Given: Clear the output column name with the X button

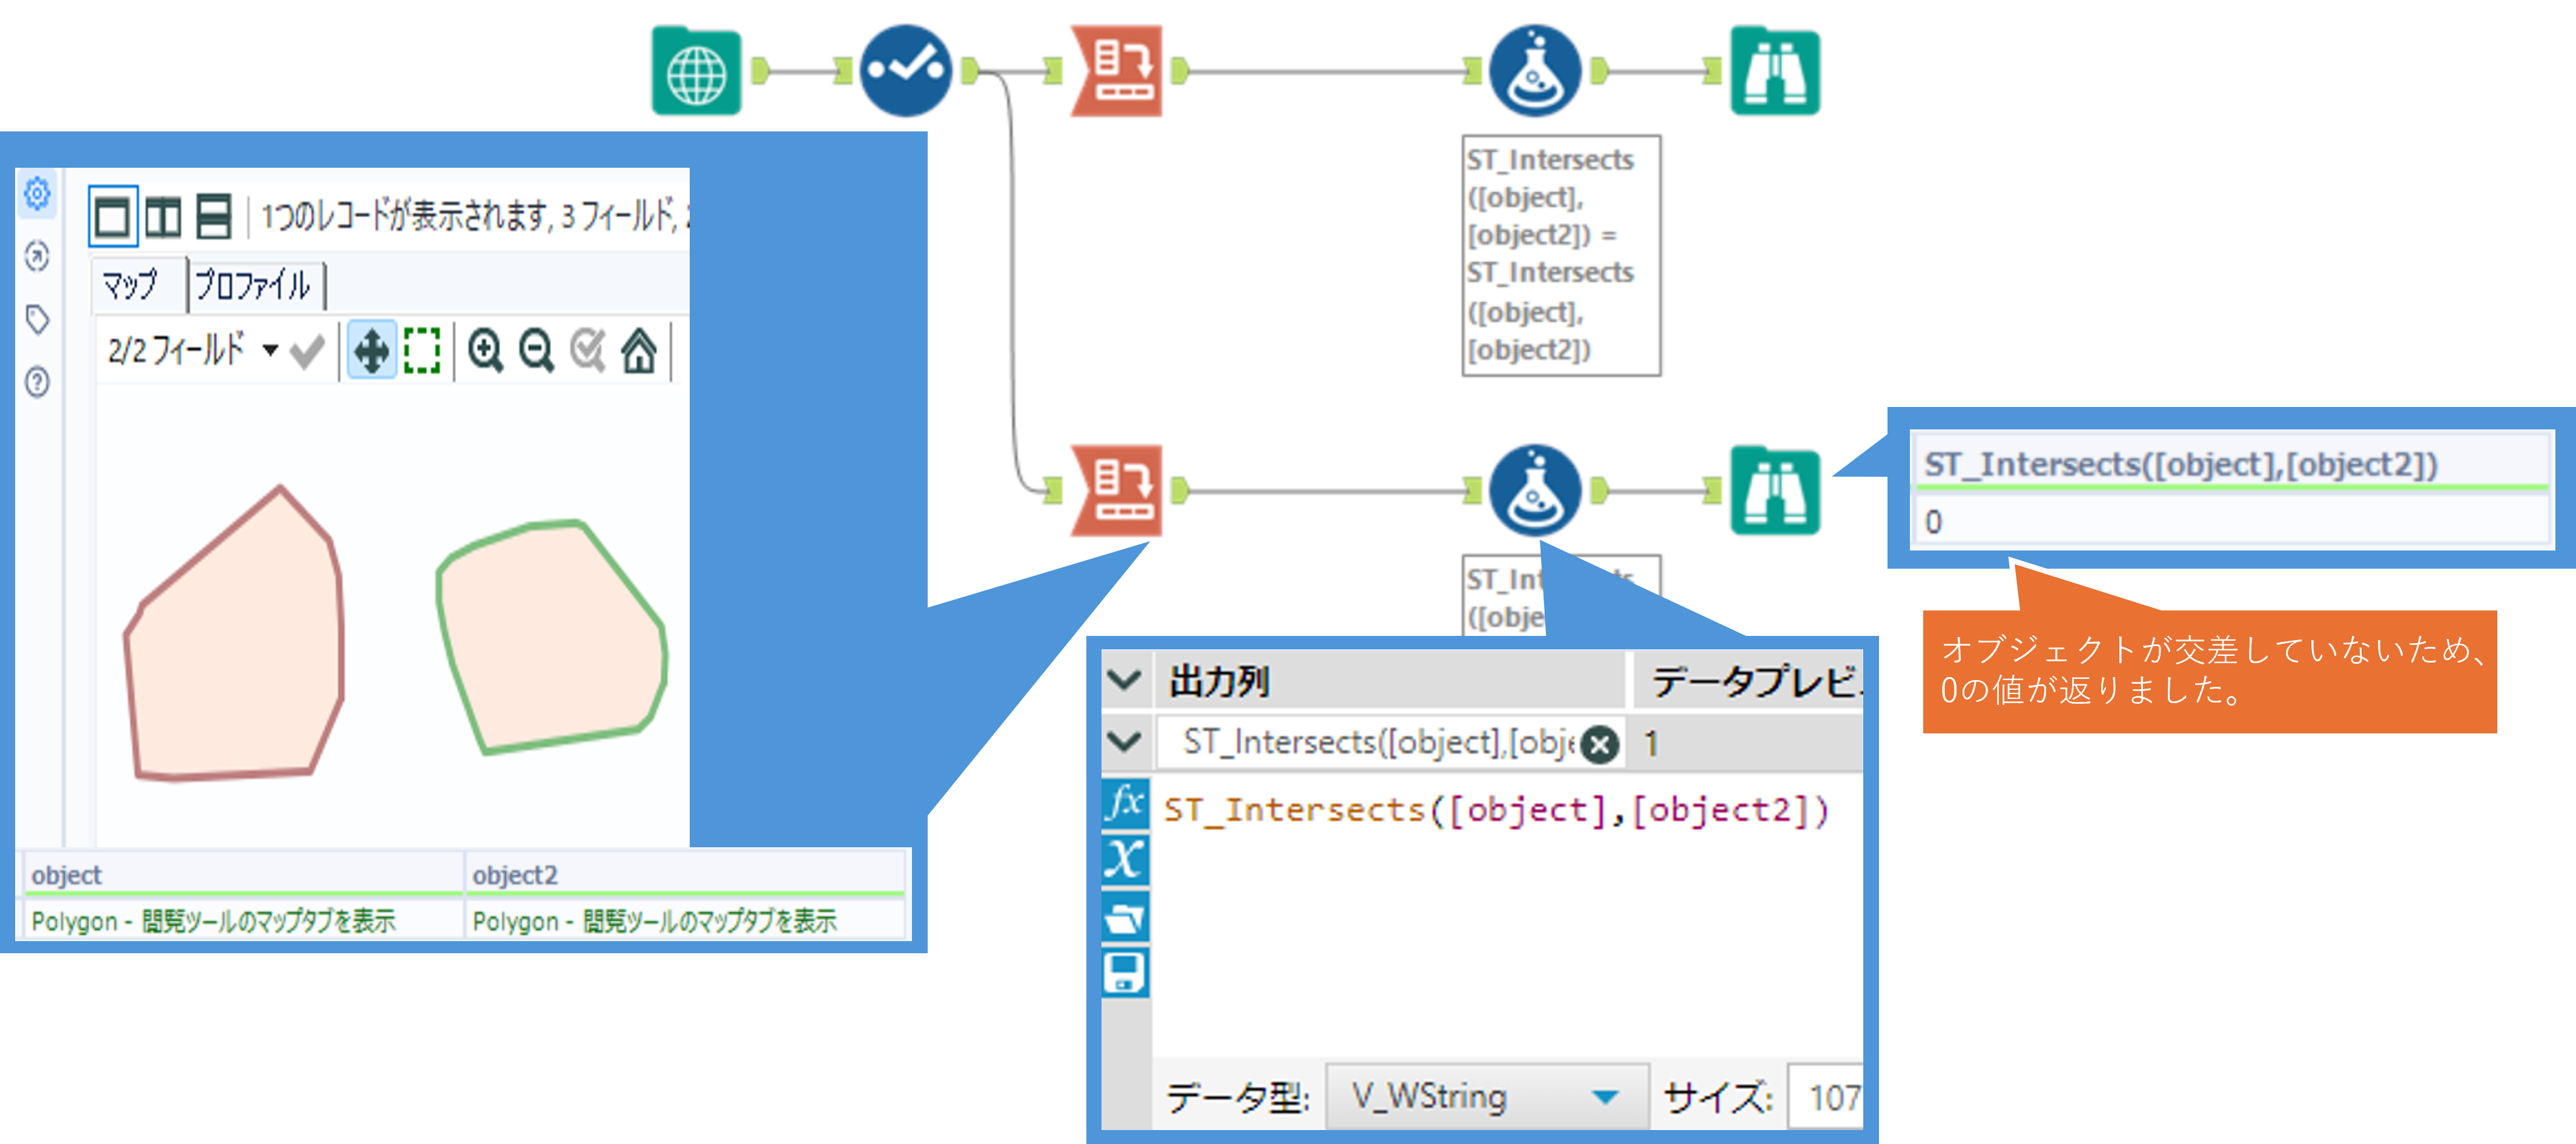Looking at the screenshot, I should 1600,744.
